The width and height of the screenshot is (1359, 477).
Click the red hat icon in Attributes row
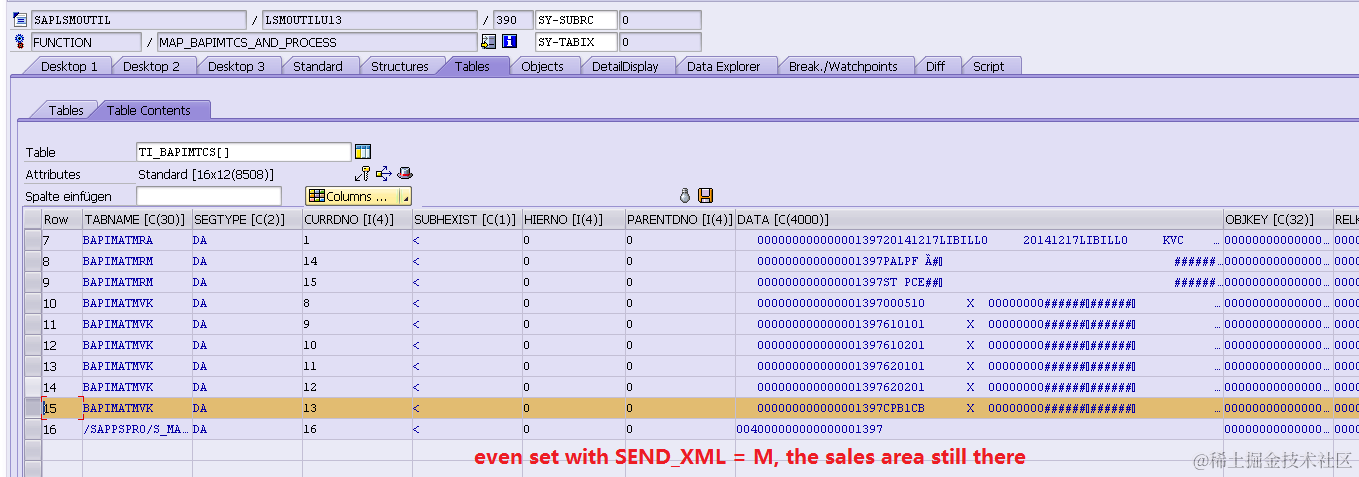coord(405,174)
